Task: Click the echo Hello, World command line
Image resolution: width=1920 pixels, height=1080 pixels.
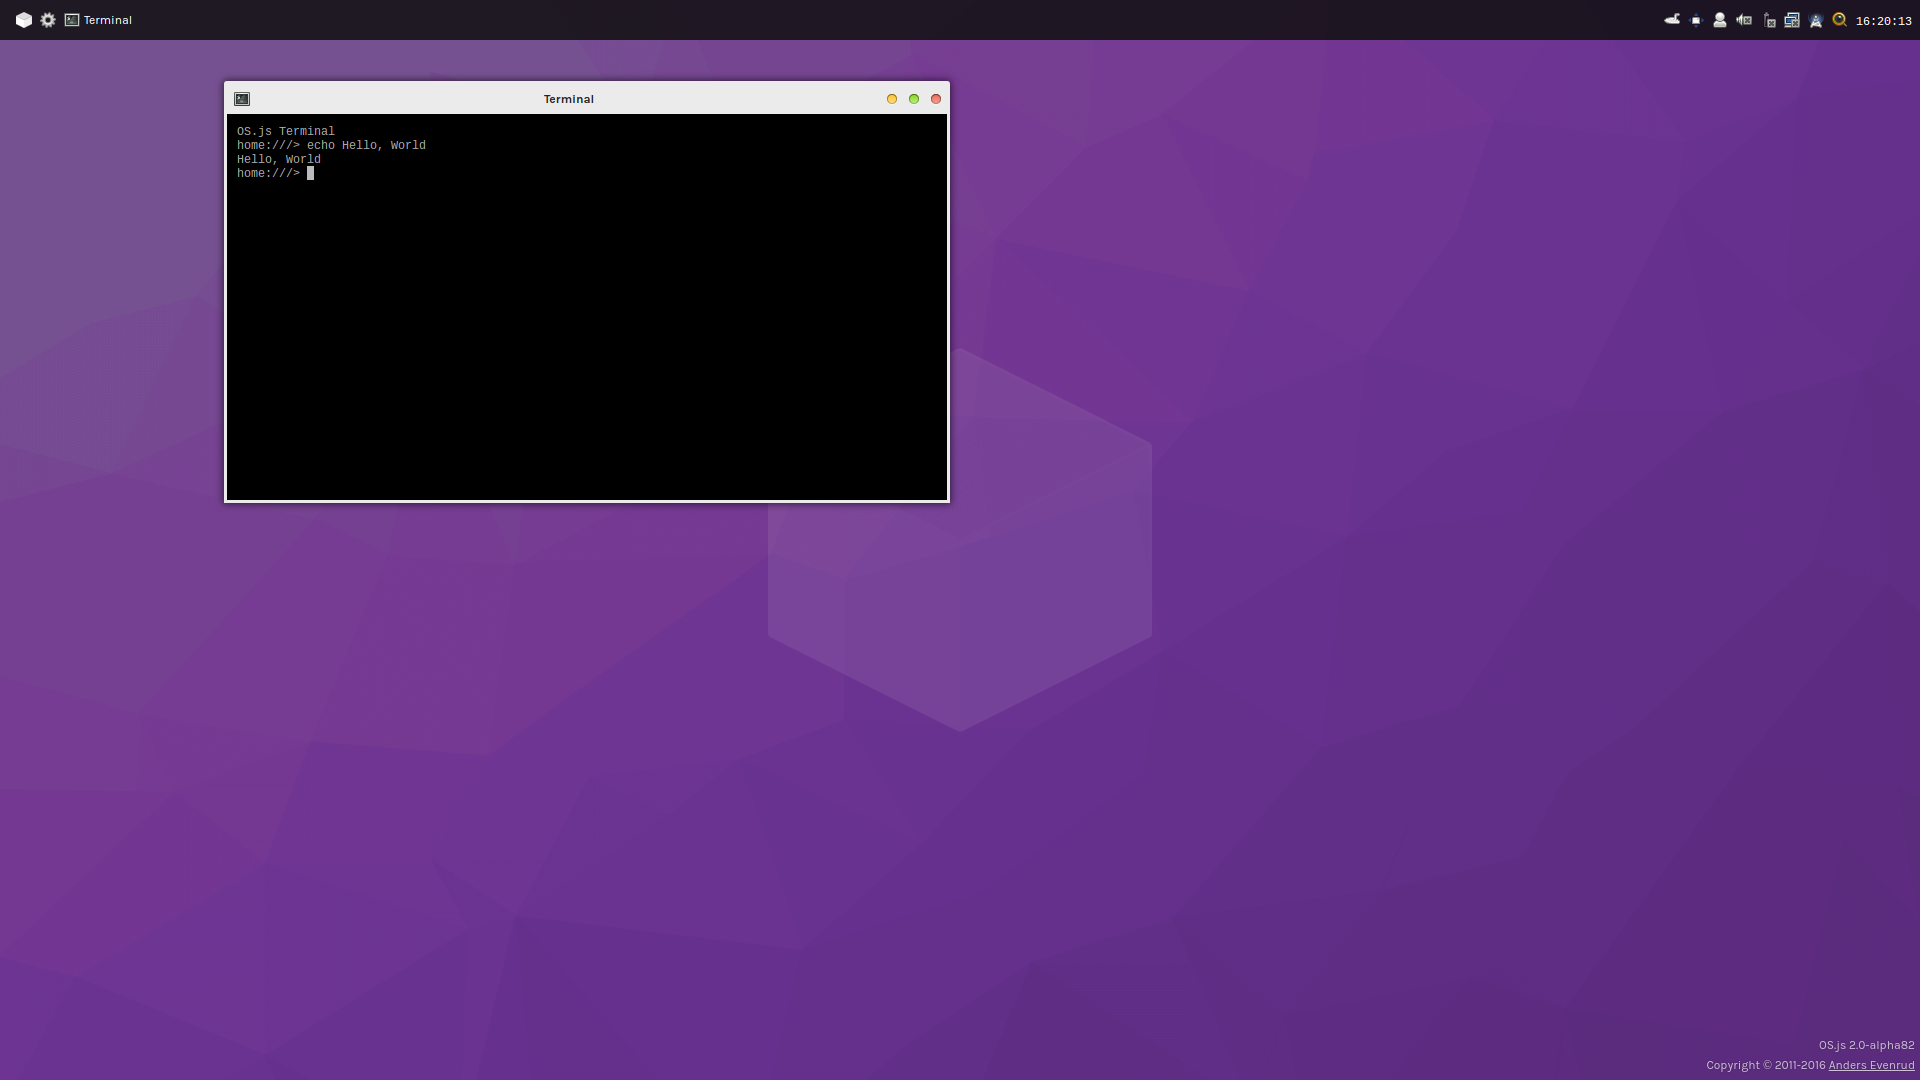Action: coord(331,146)
